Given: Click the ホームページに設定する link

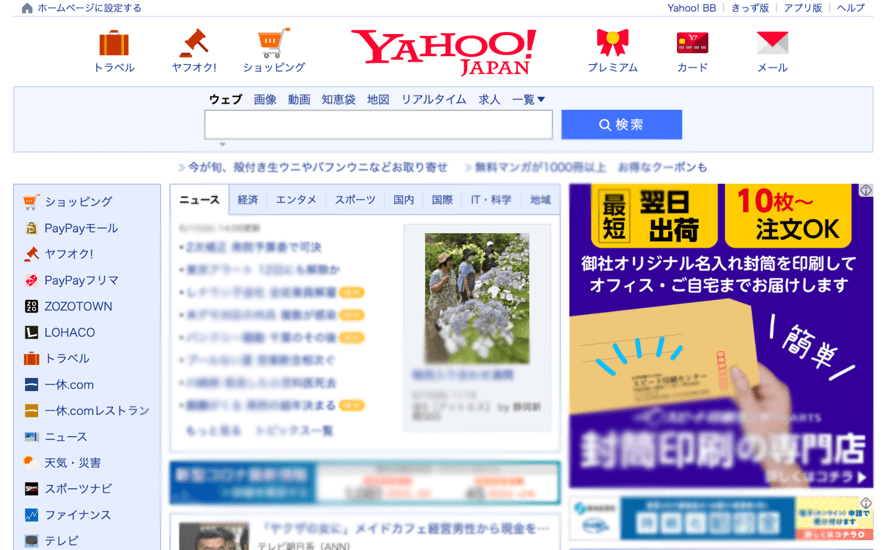Looking at the screenshot, I should (x=90, y=8).
